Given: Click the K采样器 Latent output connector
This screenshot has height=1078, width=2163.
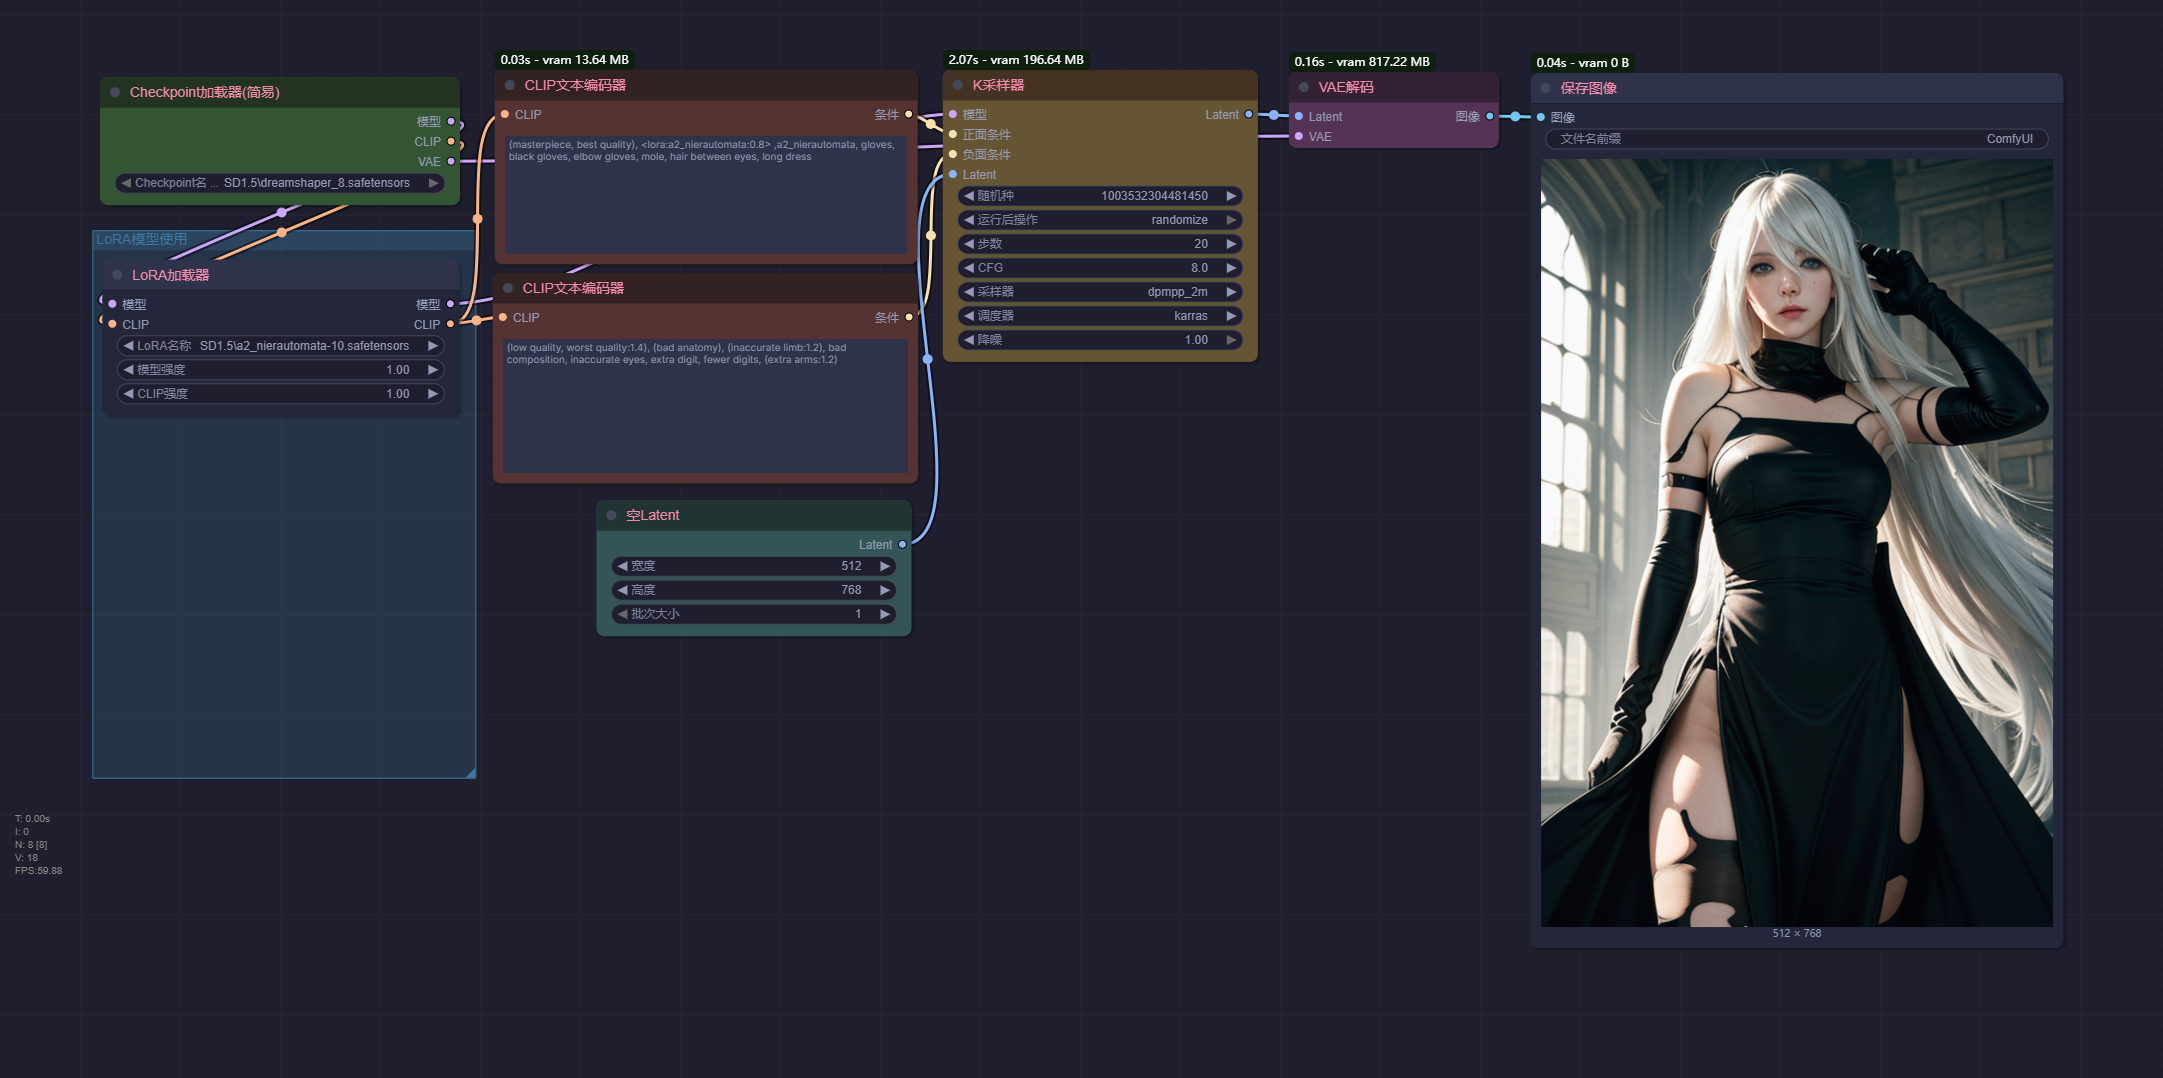Looking at the screenshot, I should click(x=1248, y=115).
